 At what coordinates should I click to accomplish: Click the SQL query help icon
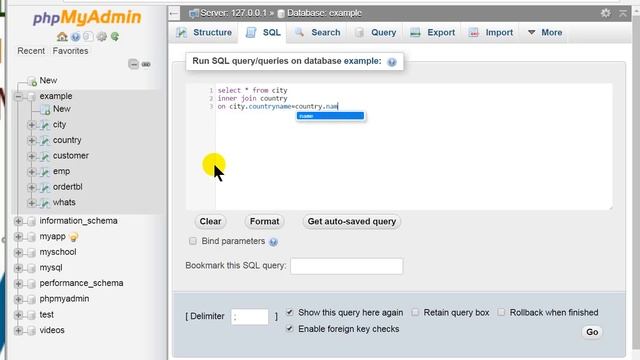[x=392, y=62]
